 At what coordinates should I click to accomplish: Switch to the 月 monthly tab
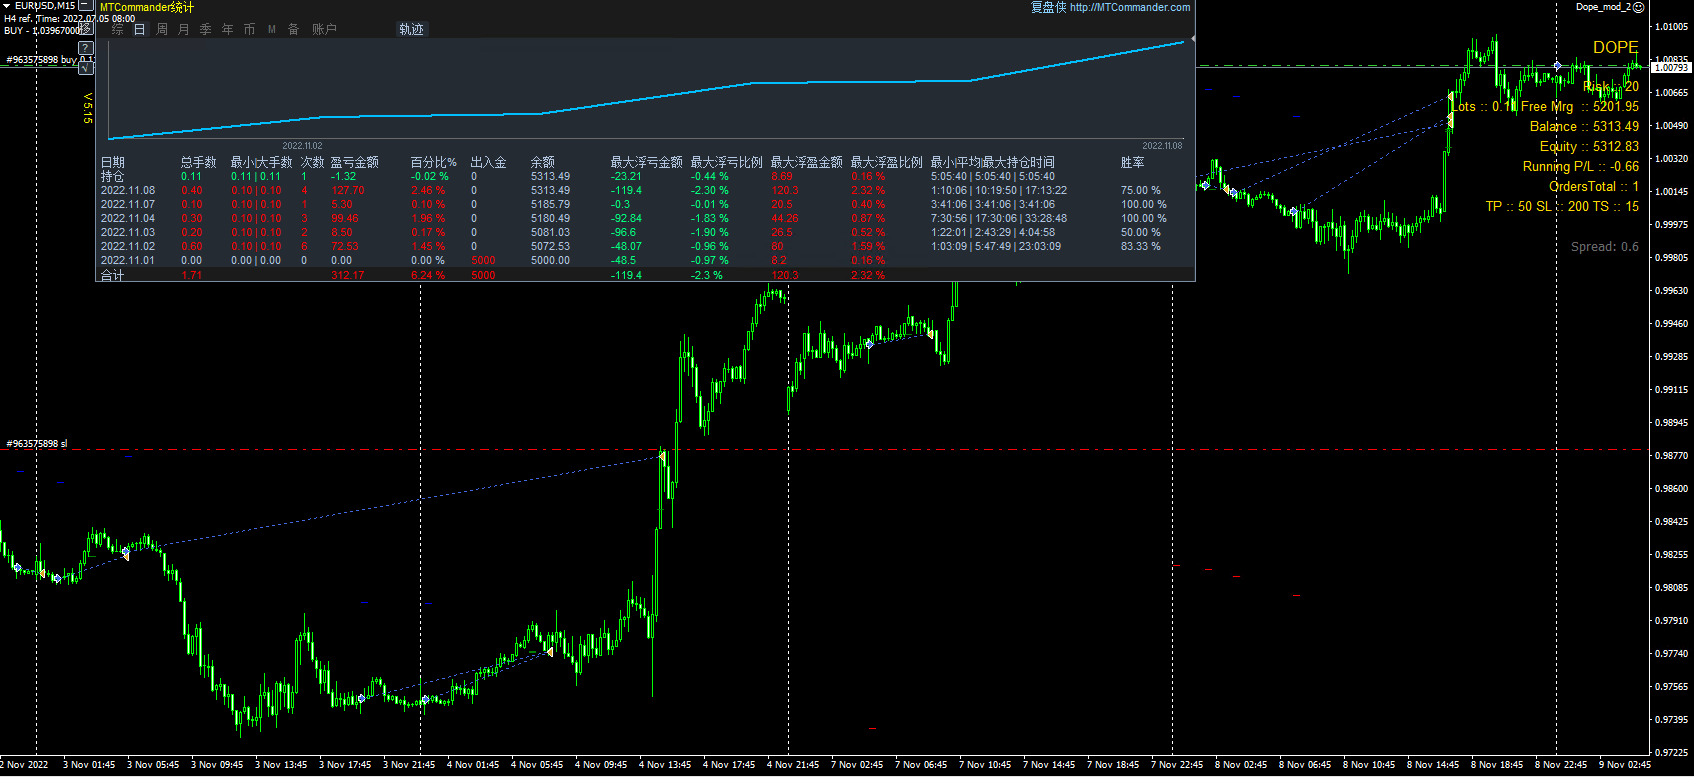click(x=184, y=29)
